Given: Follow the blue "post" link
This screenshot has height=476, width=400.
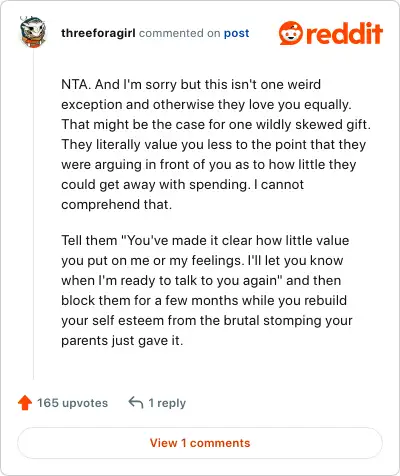Looking at the screenshot, I should tap(236, 33).
